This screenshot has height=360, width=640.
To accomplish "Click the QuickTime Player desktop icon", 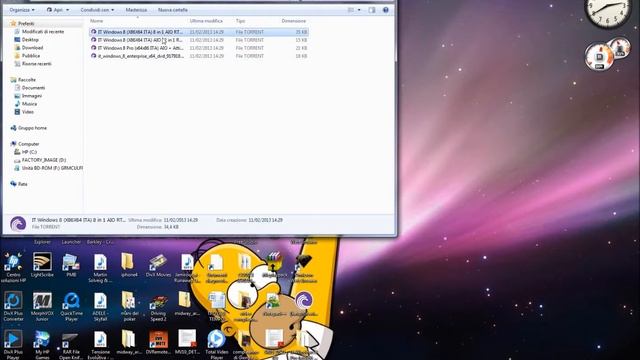I will [x=71, y=307].
